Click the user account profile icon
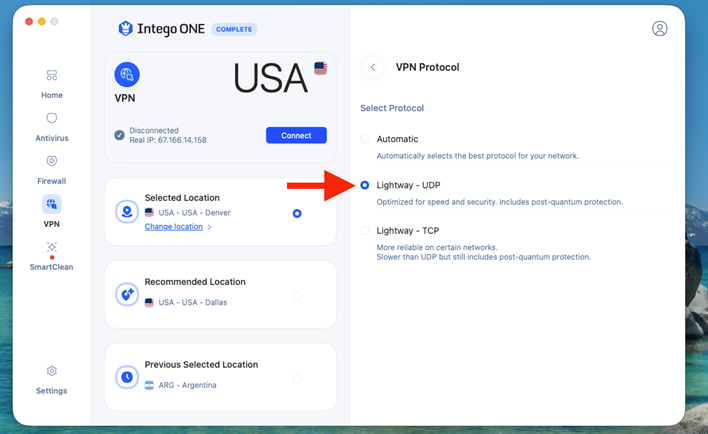 click(659, 28)
